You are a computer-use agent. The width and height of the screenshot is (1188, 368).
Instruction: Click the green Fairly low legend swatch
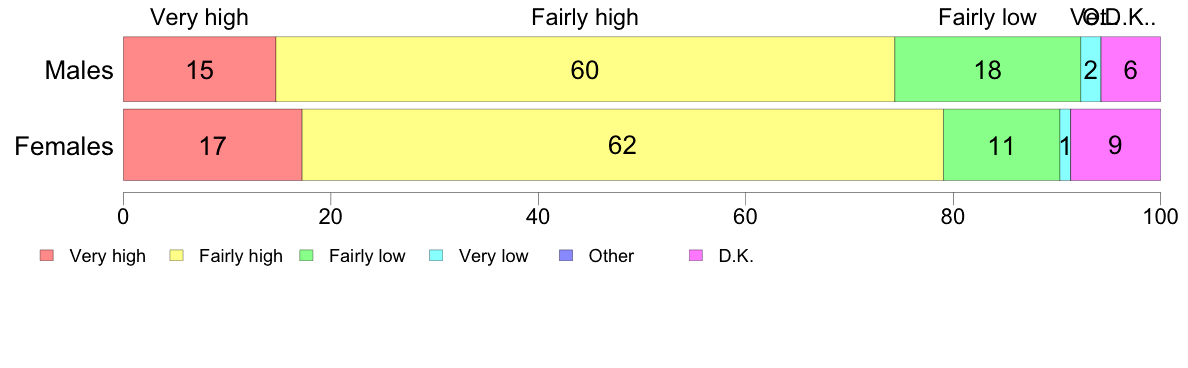click(306, 256)
